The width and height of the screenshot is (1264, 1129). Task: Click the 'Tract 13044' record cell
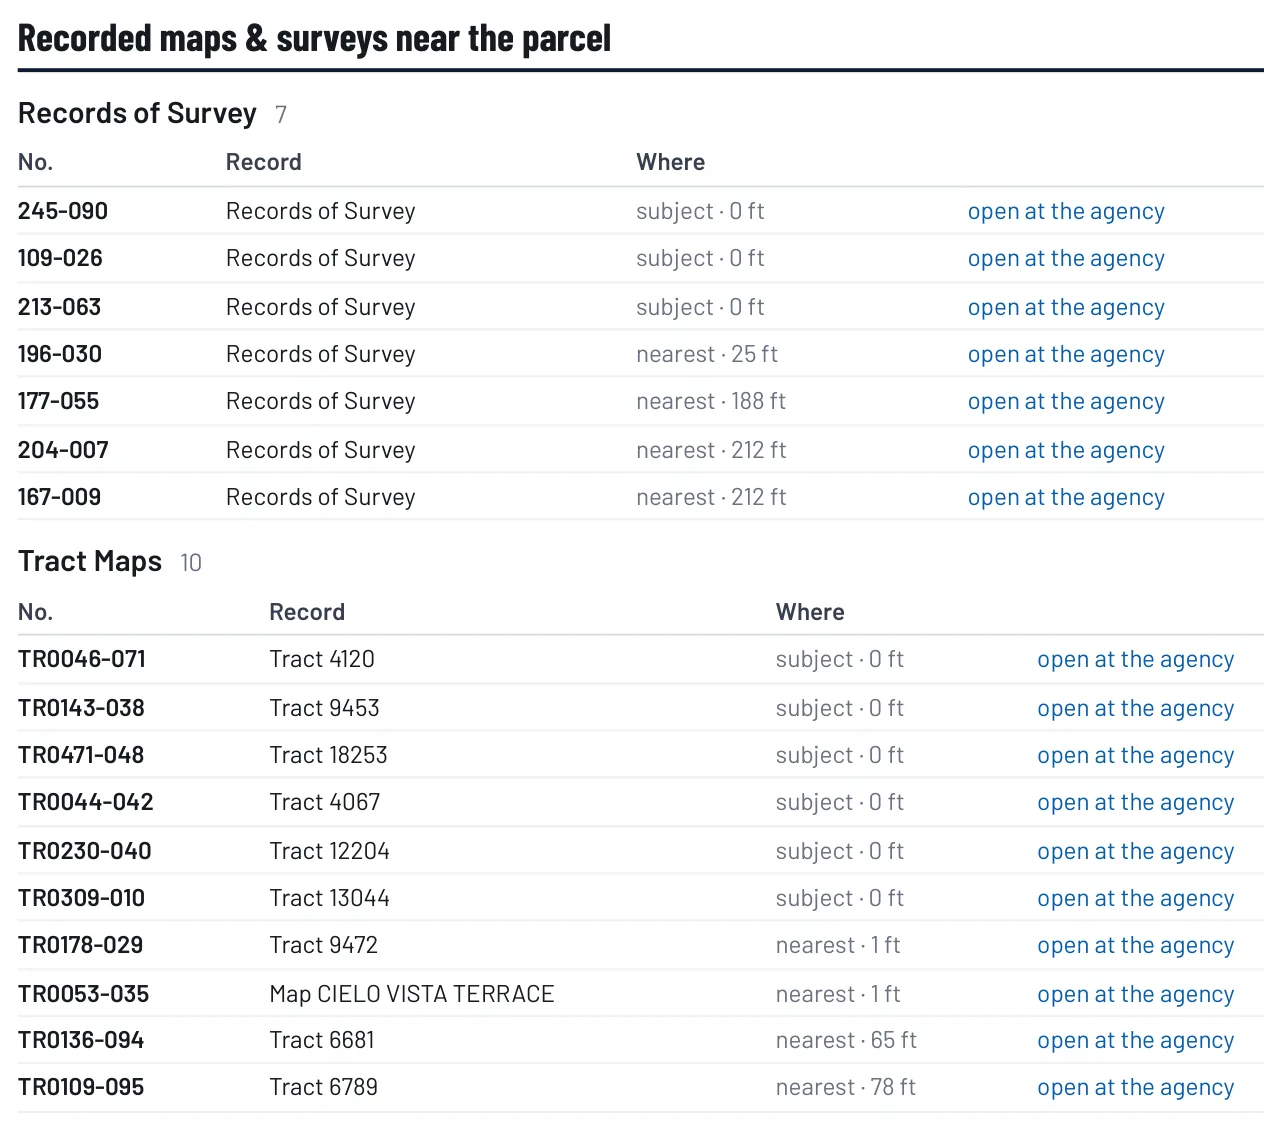point(330,898)
